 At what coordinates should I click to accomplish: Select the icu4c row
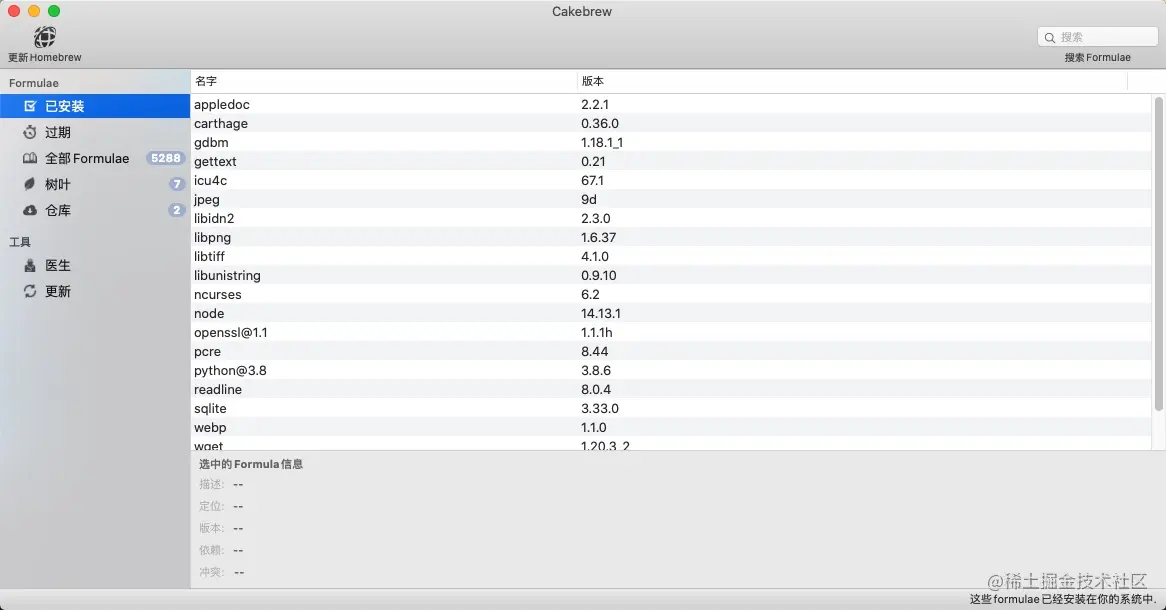coord(671,180)
